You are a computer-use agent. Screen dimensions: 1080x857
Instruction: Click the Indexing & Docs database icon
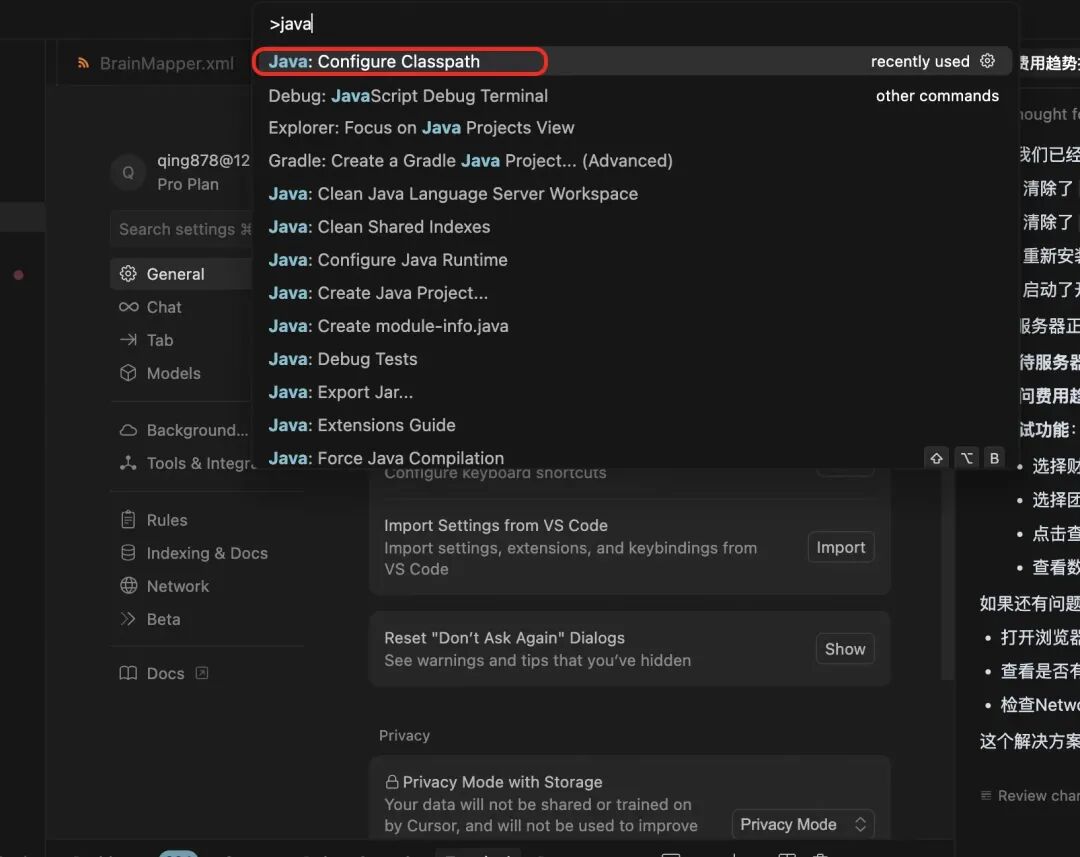pos(128,553)
